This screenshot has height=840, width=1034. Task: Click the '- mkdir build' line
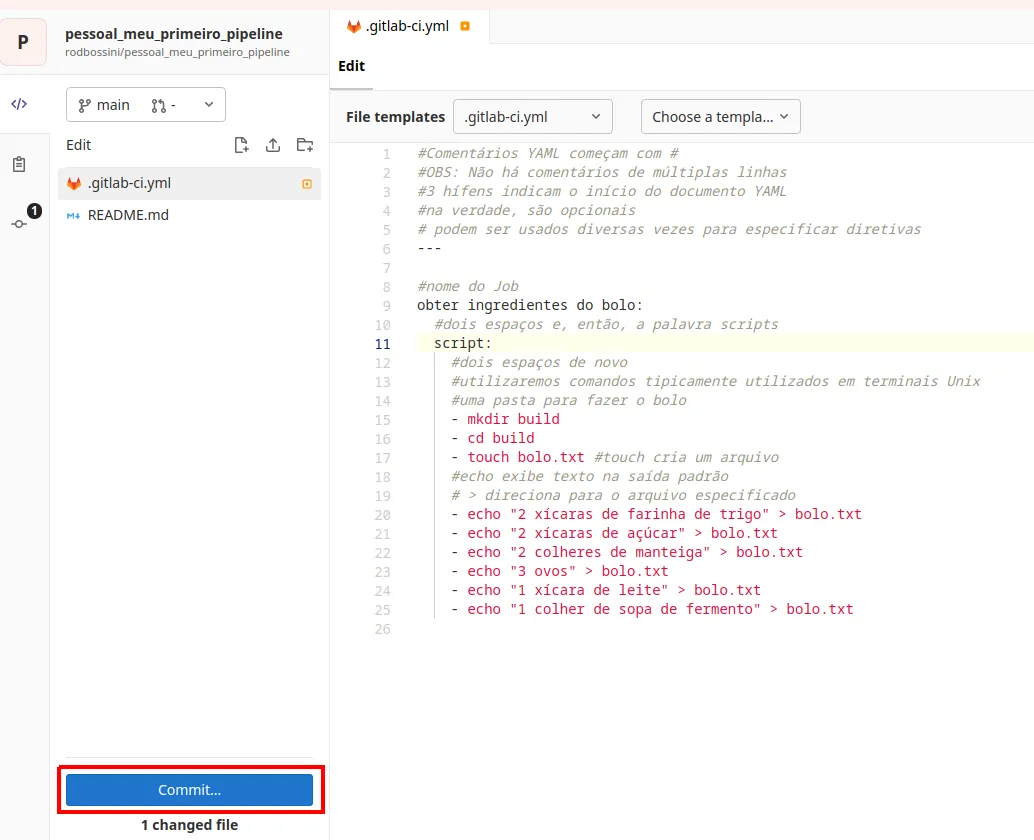click(505, 419)
